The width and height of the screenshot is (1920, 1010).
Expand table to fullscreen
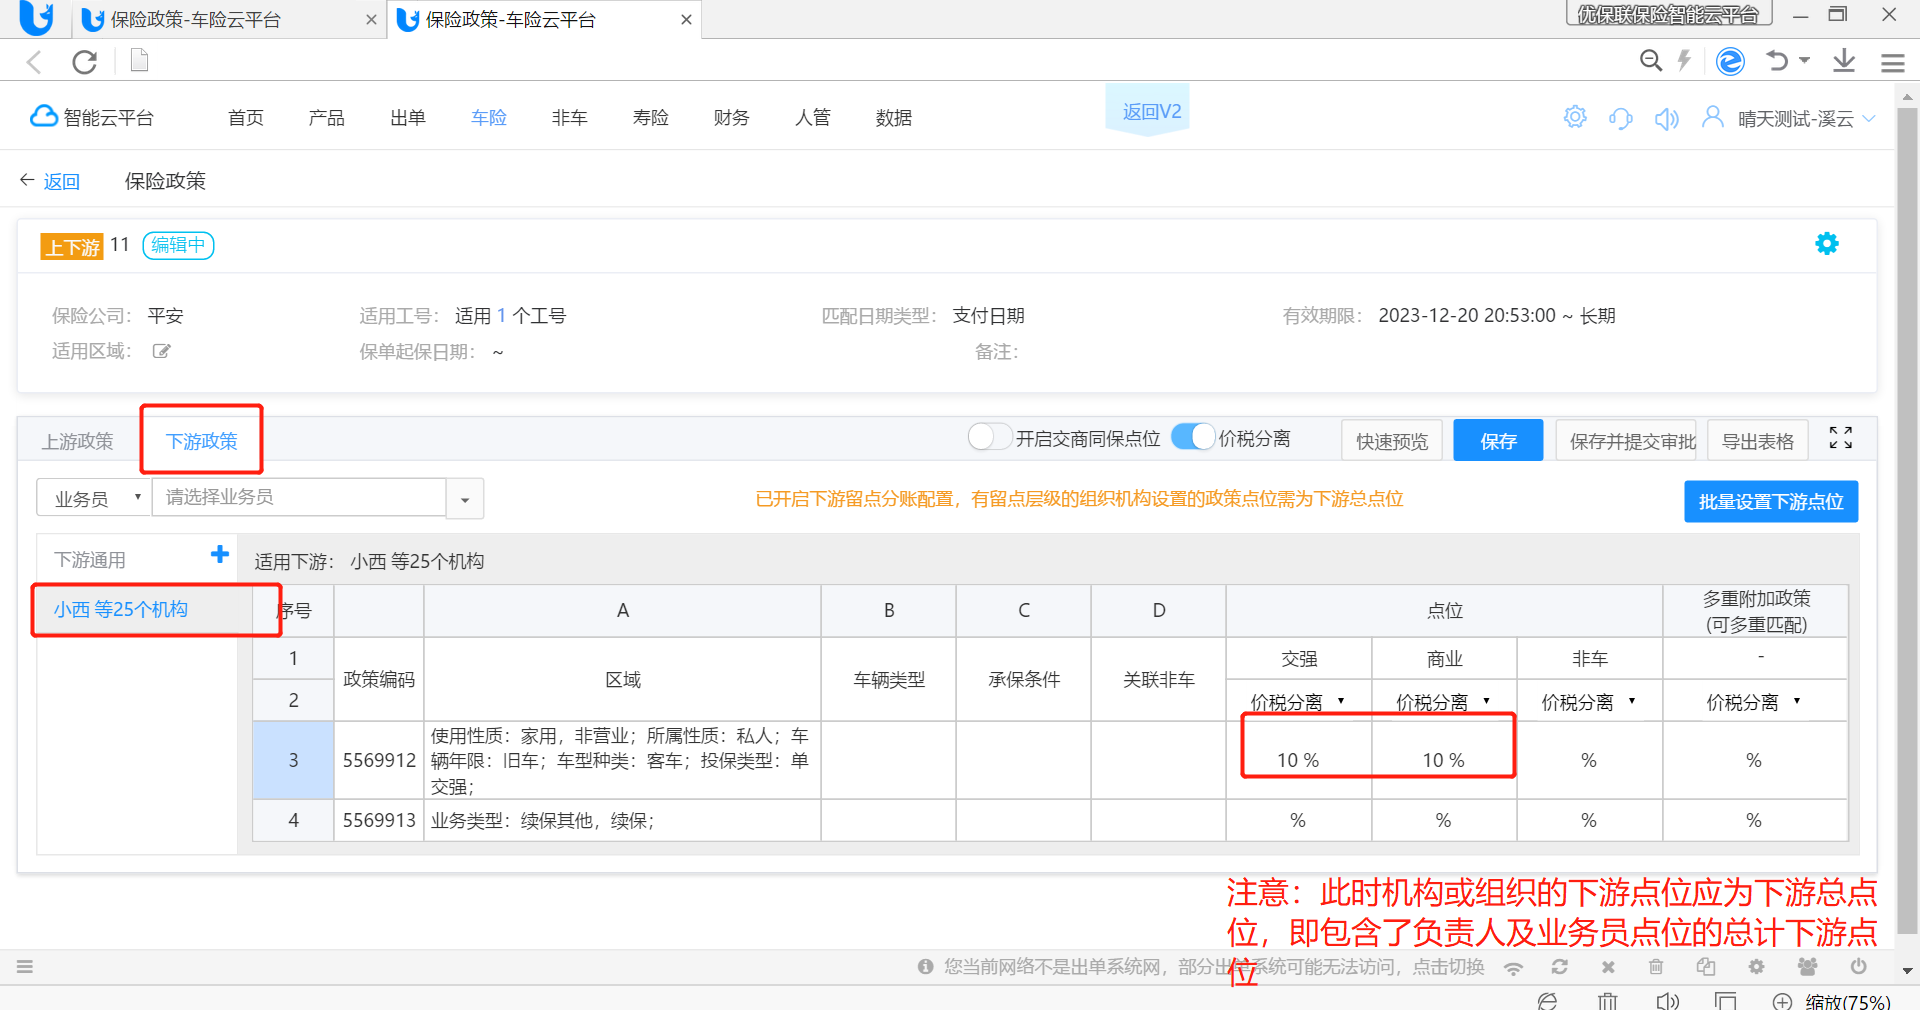pyautogui.click(x=1841, y=438)
